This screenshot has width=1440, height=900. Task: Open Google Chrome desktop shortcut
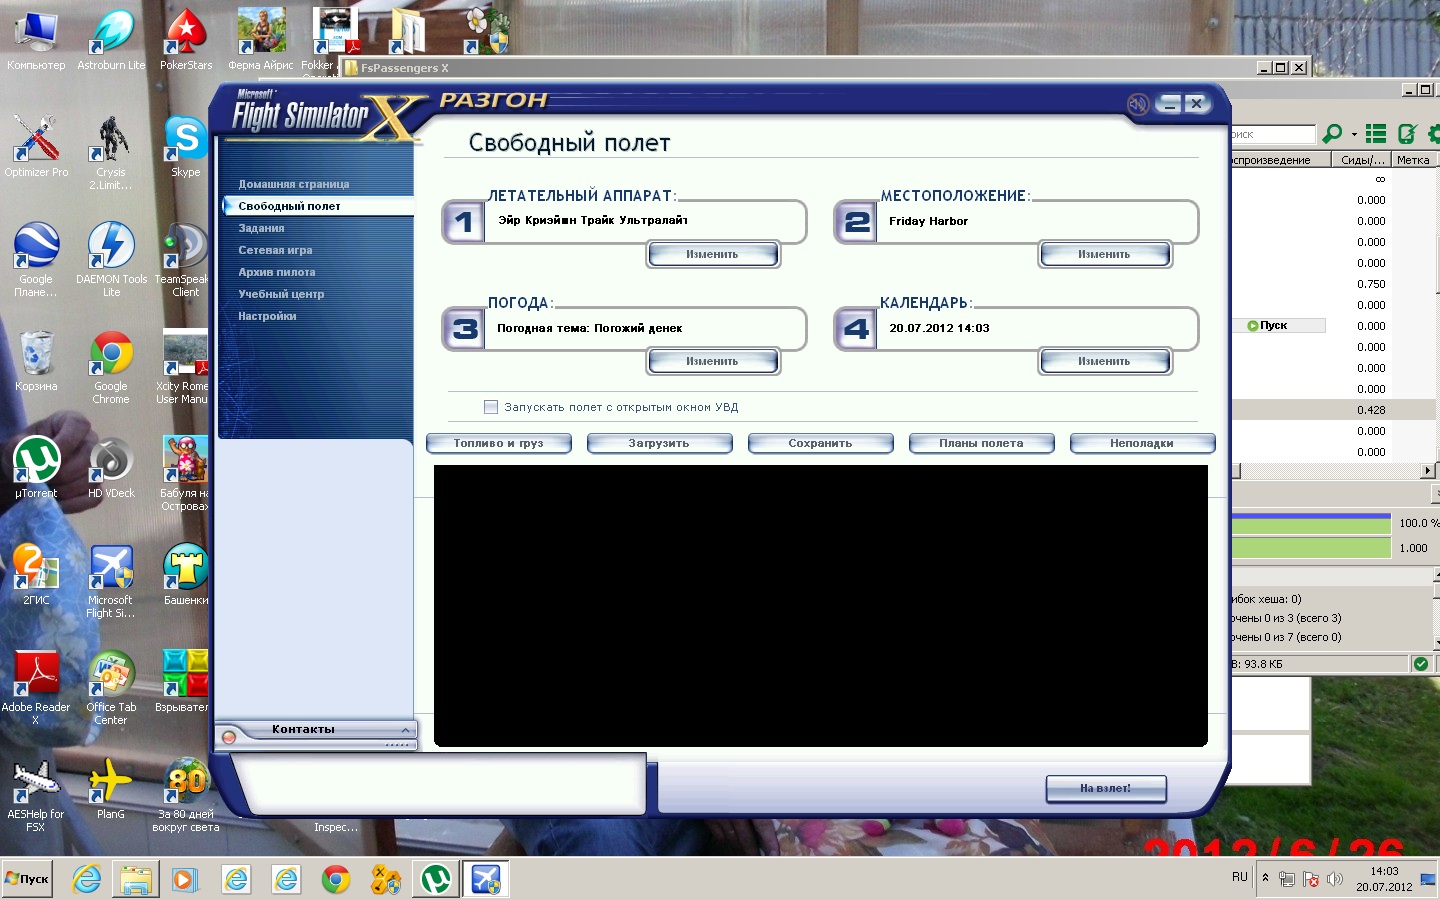pos(111,367)
